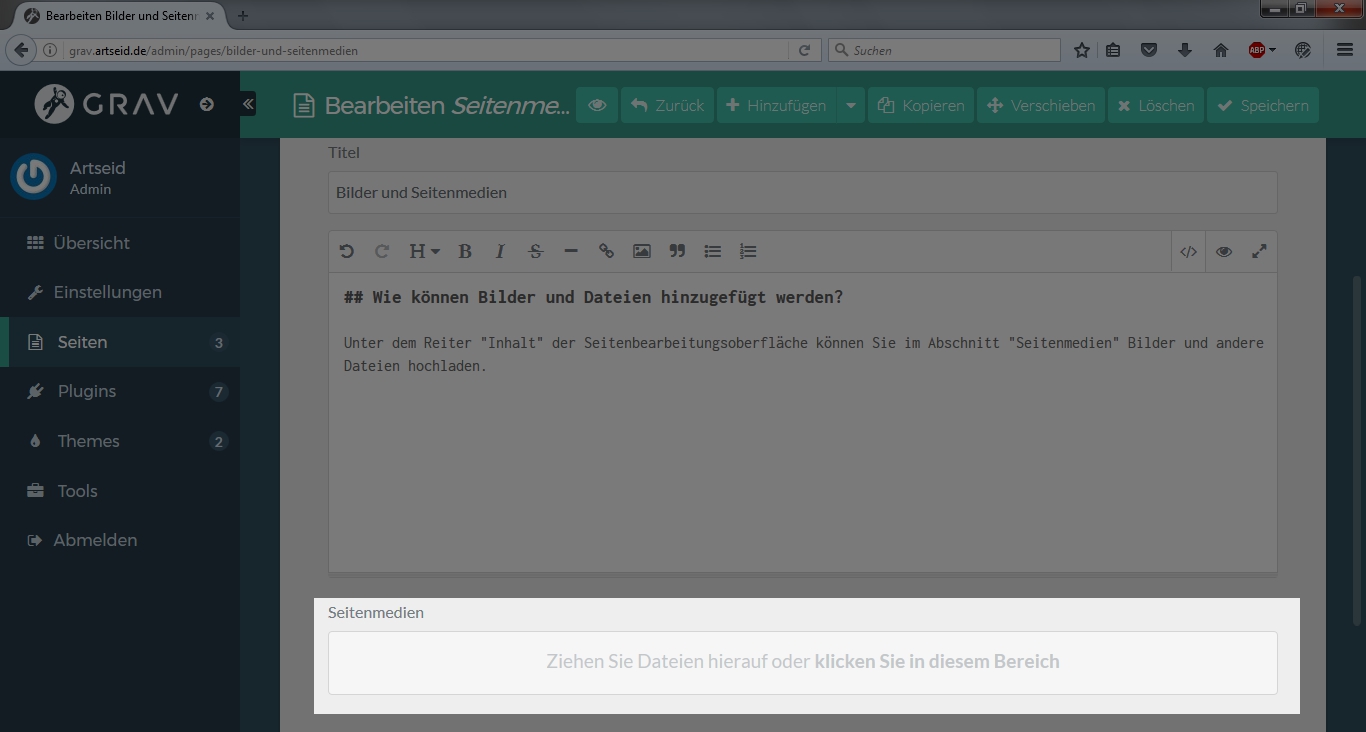Toggle editor preview with eye icon
Image resolution: width=1366 pixels, height=732 pixels.
point(1224,252)
